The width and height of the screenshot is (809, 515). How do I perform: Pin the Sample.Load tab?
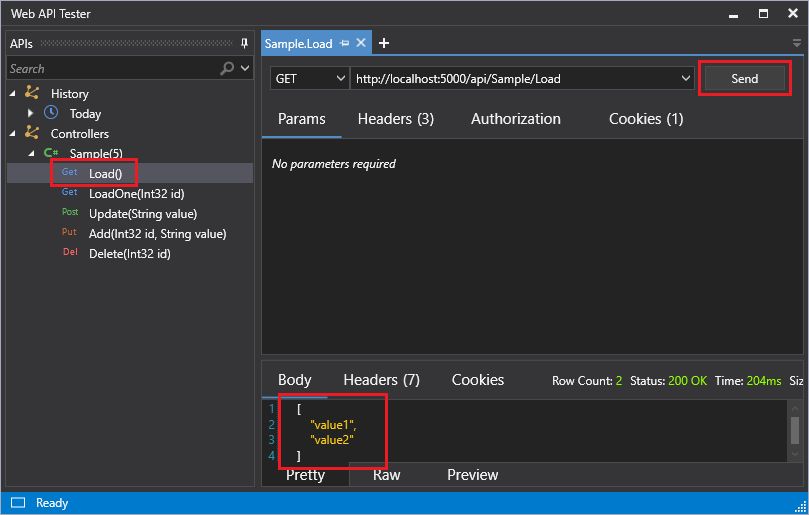click(x=345, y=43)
